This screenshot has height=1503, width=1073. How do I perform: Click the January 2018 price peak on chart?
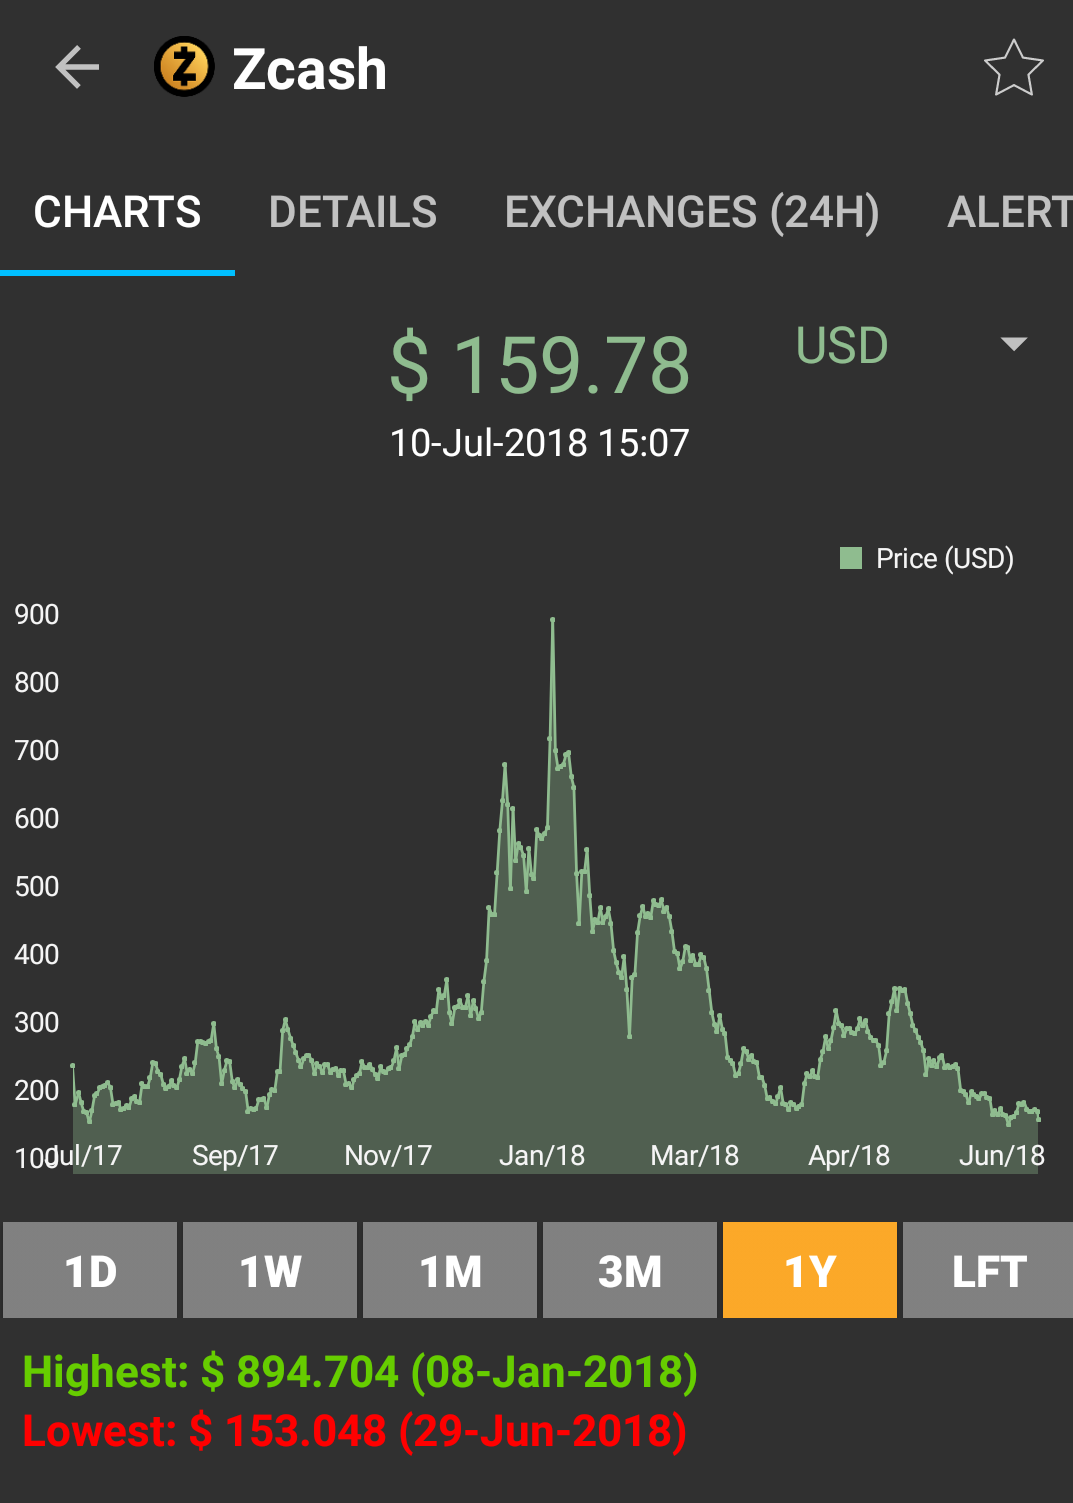pos(552,620)
